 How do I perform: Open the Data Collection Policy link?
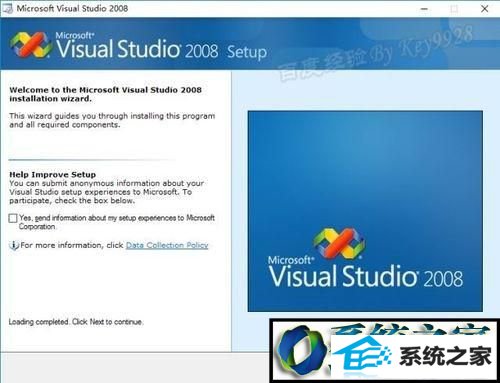click(167, 245)
